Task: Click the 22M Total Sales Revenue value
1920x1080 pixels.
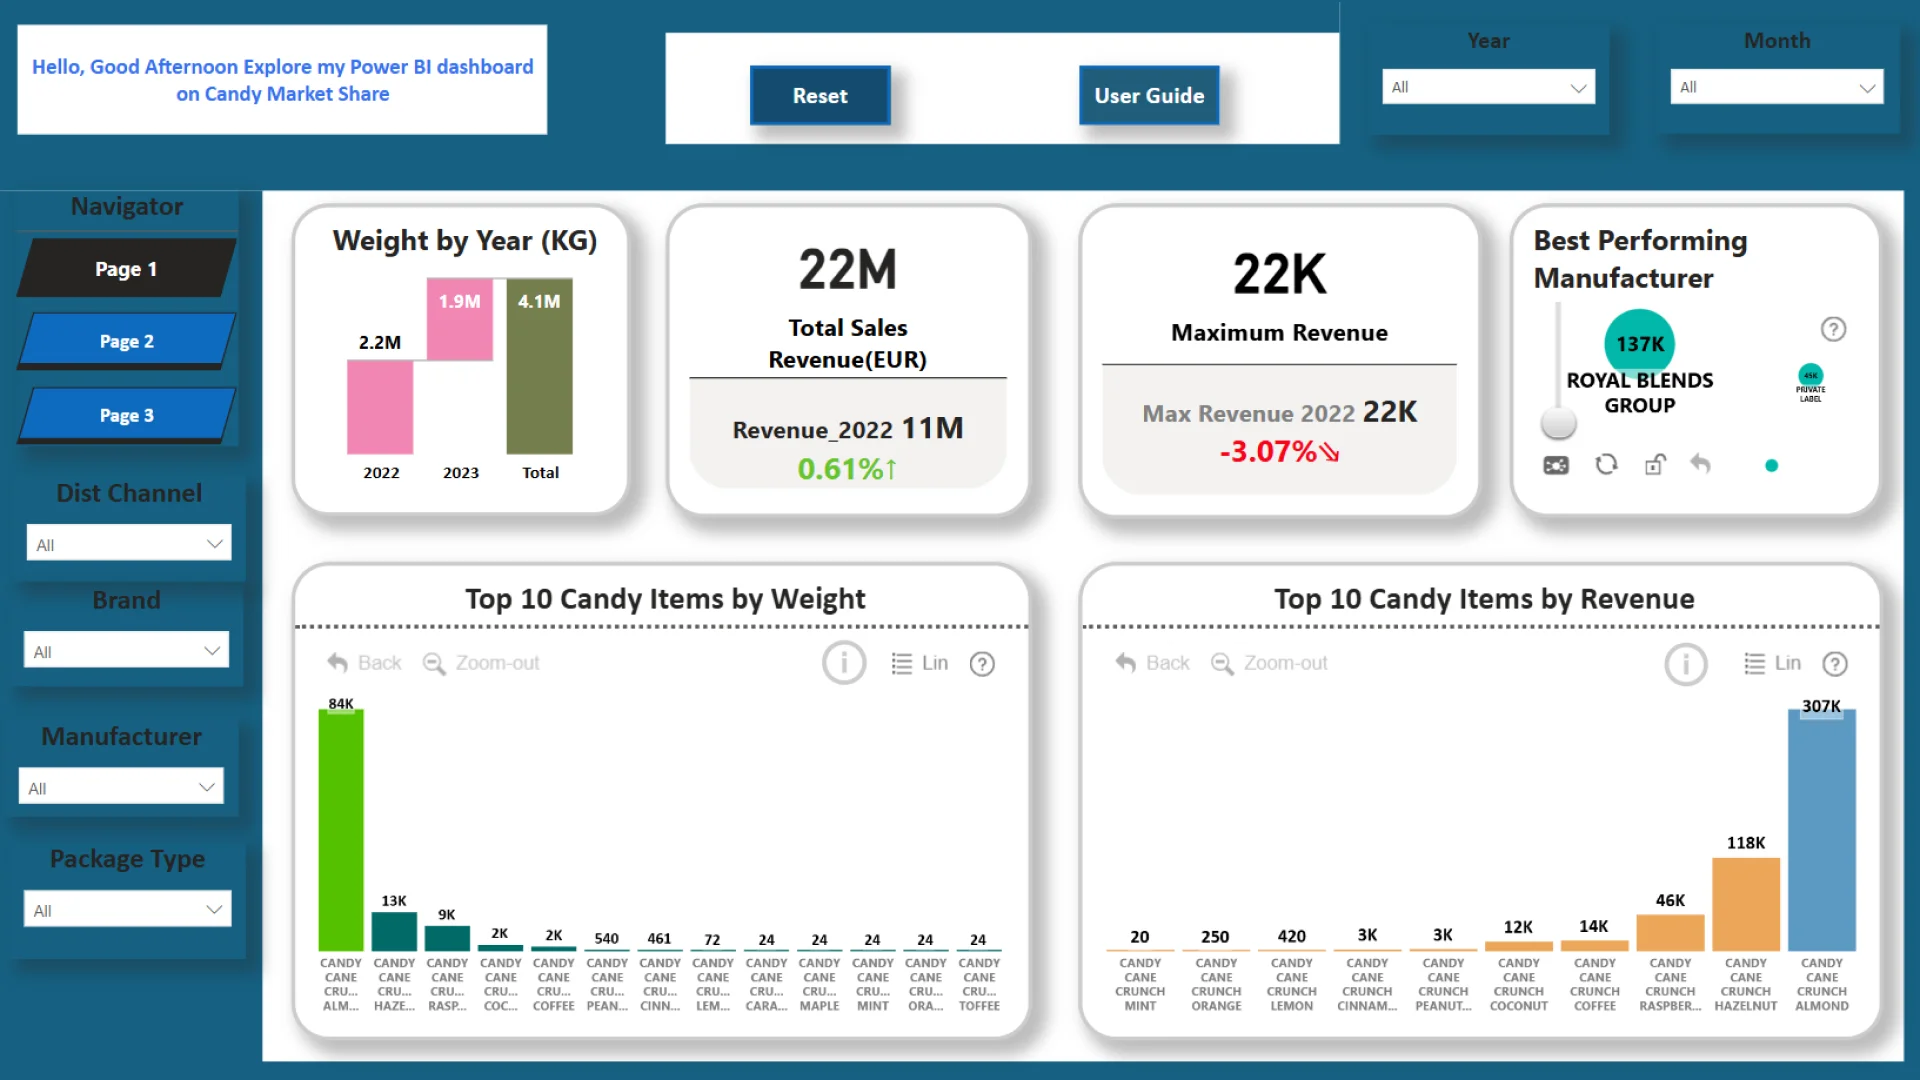Action: click(847, 270)
